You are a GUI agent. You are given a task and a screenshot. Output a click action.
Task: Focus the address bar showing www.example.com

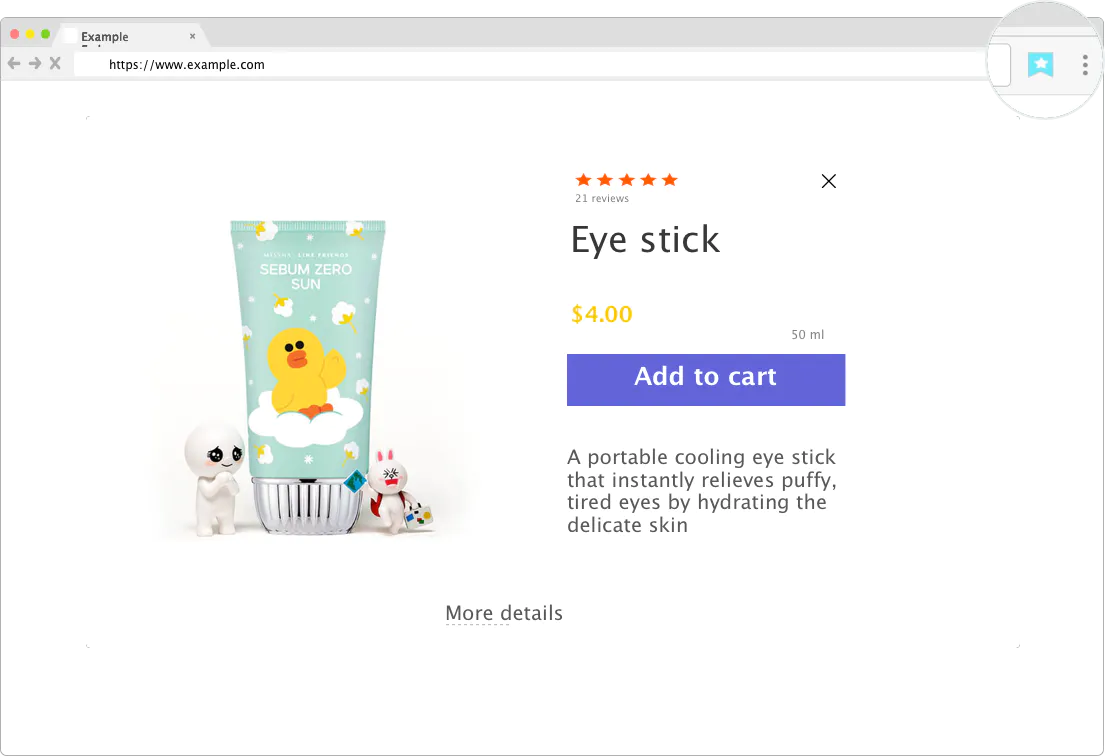click(x=529, y=65)
